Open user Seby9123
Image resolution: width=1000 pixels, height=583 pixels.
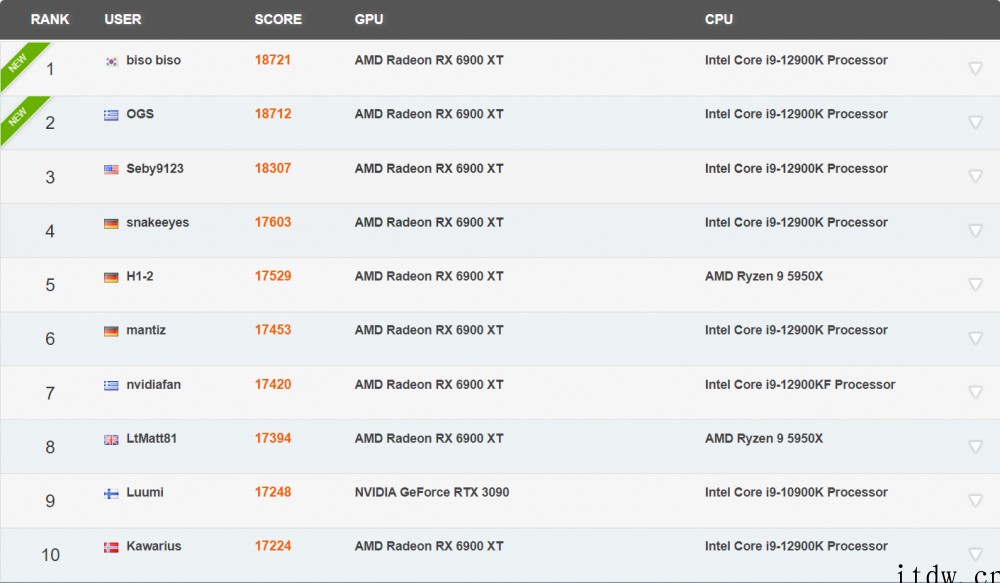155,168
